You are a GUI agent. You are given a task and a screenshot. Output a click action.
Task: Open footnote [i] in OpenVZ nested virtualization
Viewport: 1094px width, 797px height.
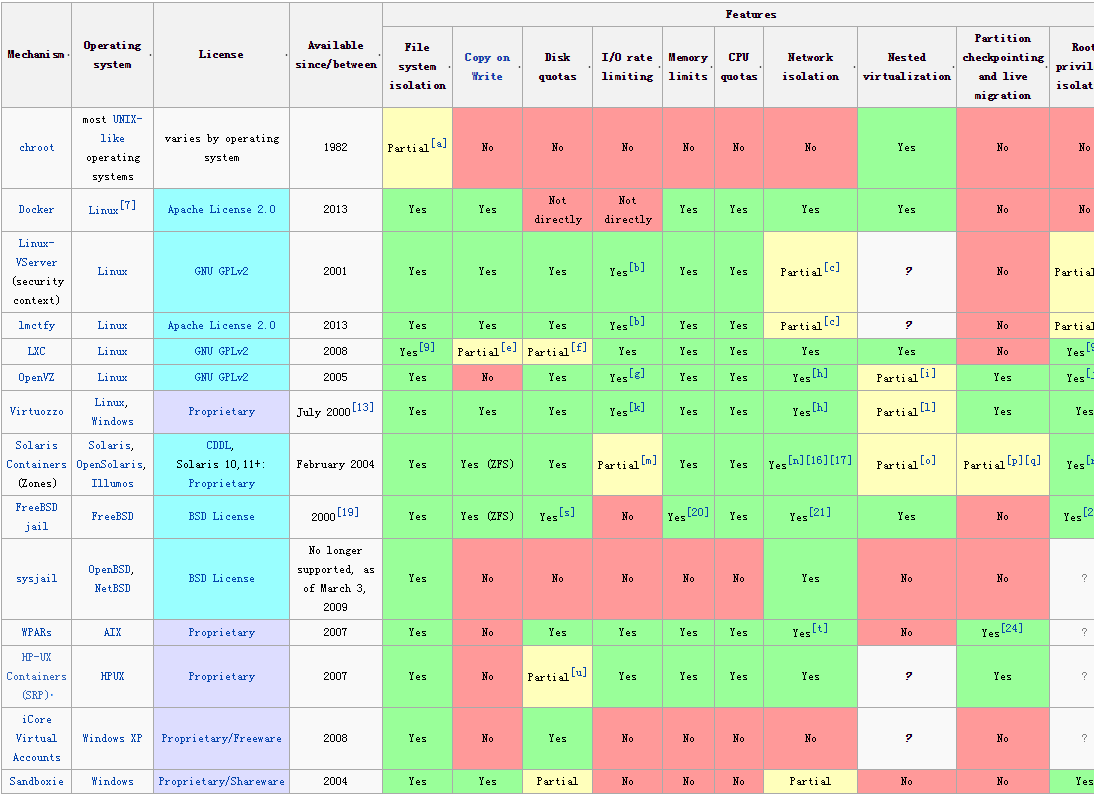[927, 373]
